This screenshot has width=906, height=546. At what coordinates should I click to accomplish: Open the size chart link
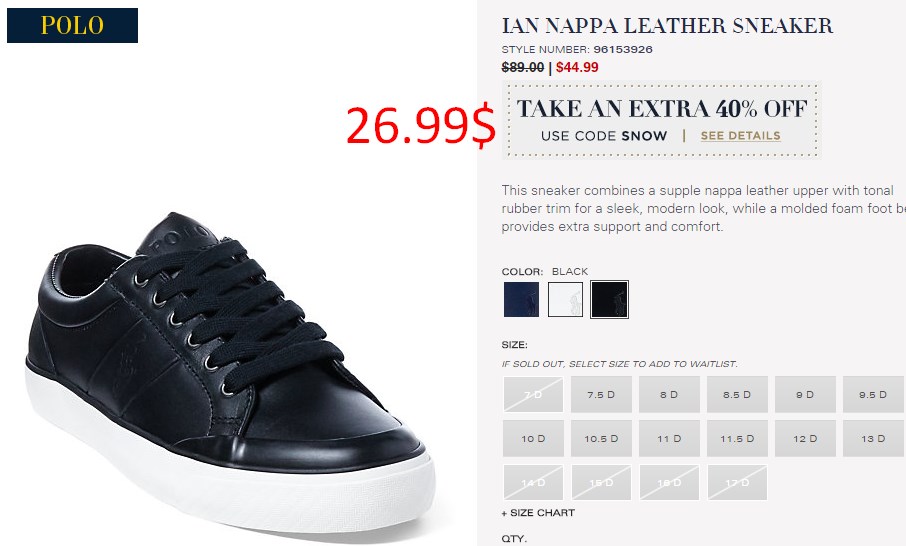click(x=538, y=512)
